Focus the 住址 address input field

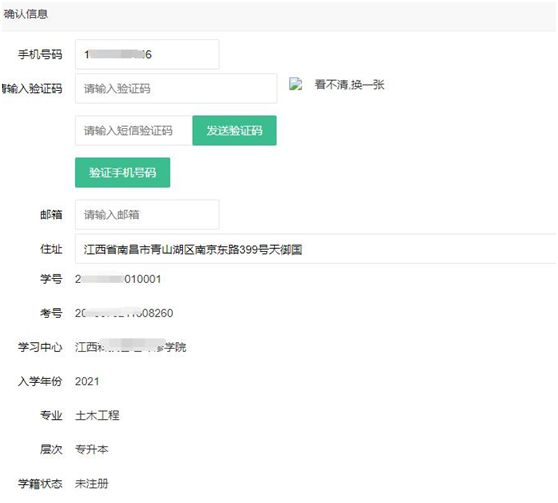click(316, 249)
